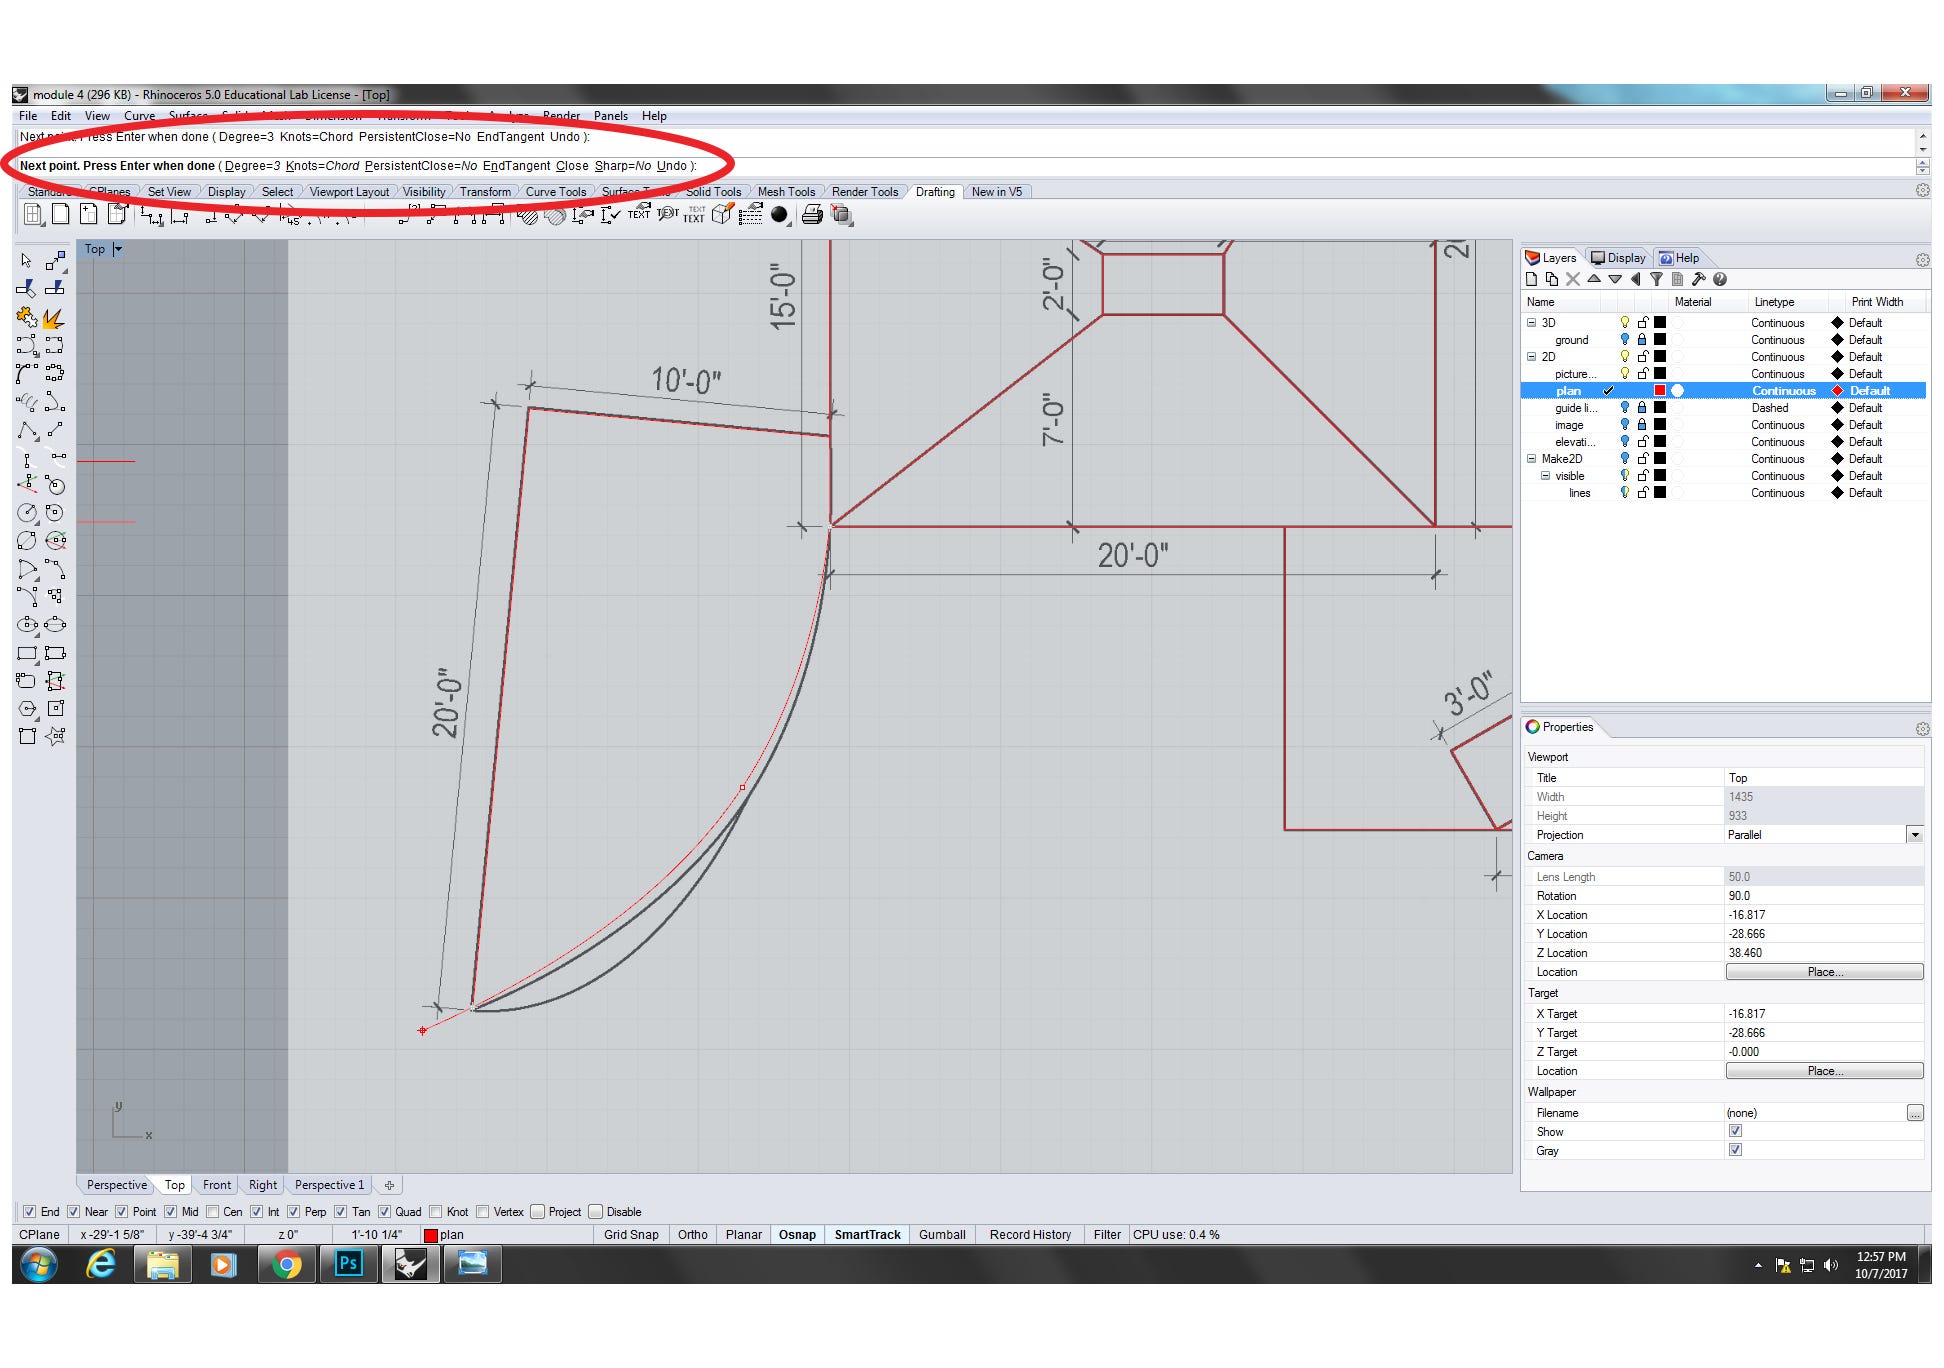
Task: Click the new layer icon in Layers panel
Action: point(1531,279)
